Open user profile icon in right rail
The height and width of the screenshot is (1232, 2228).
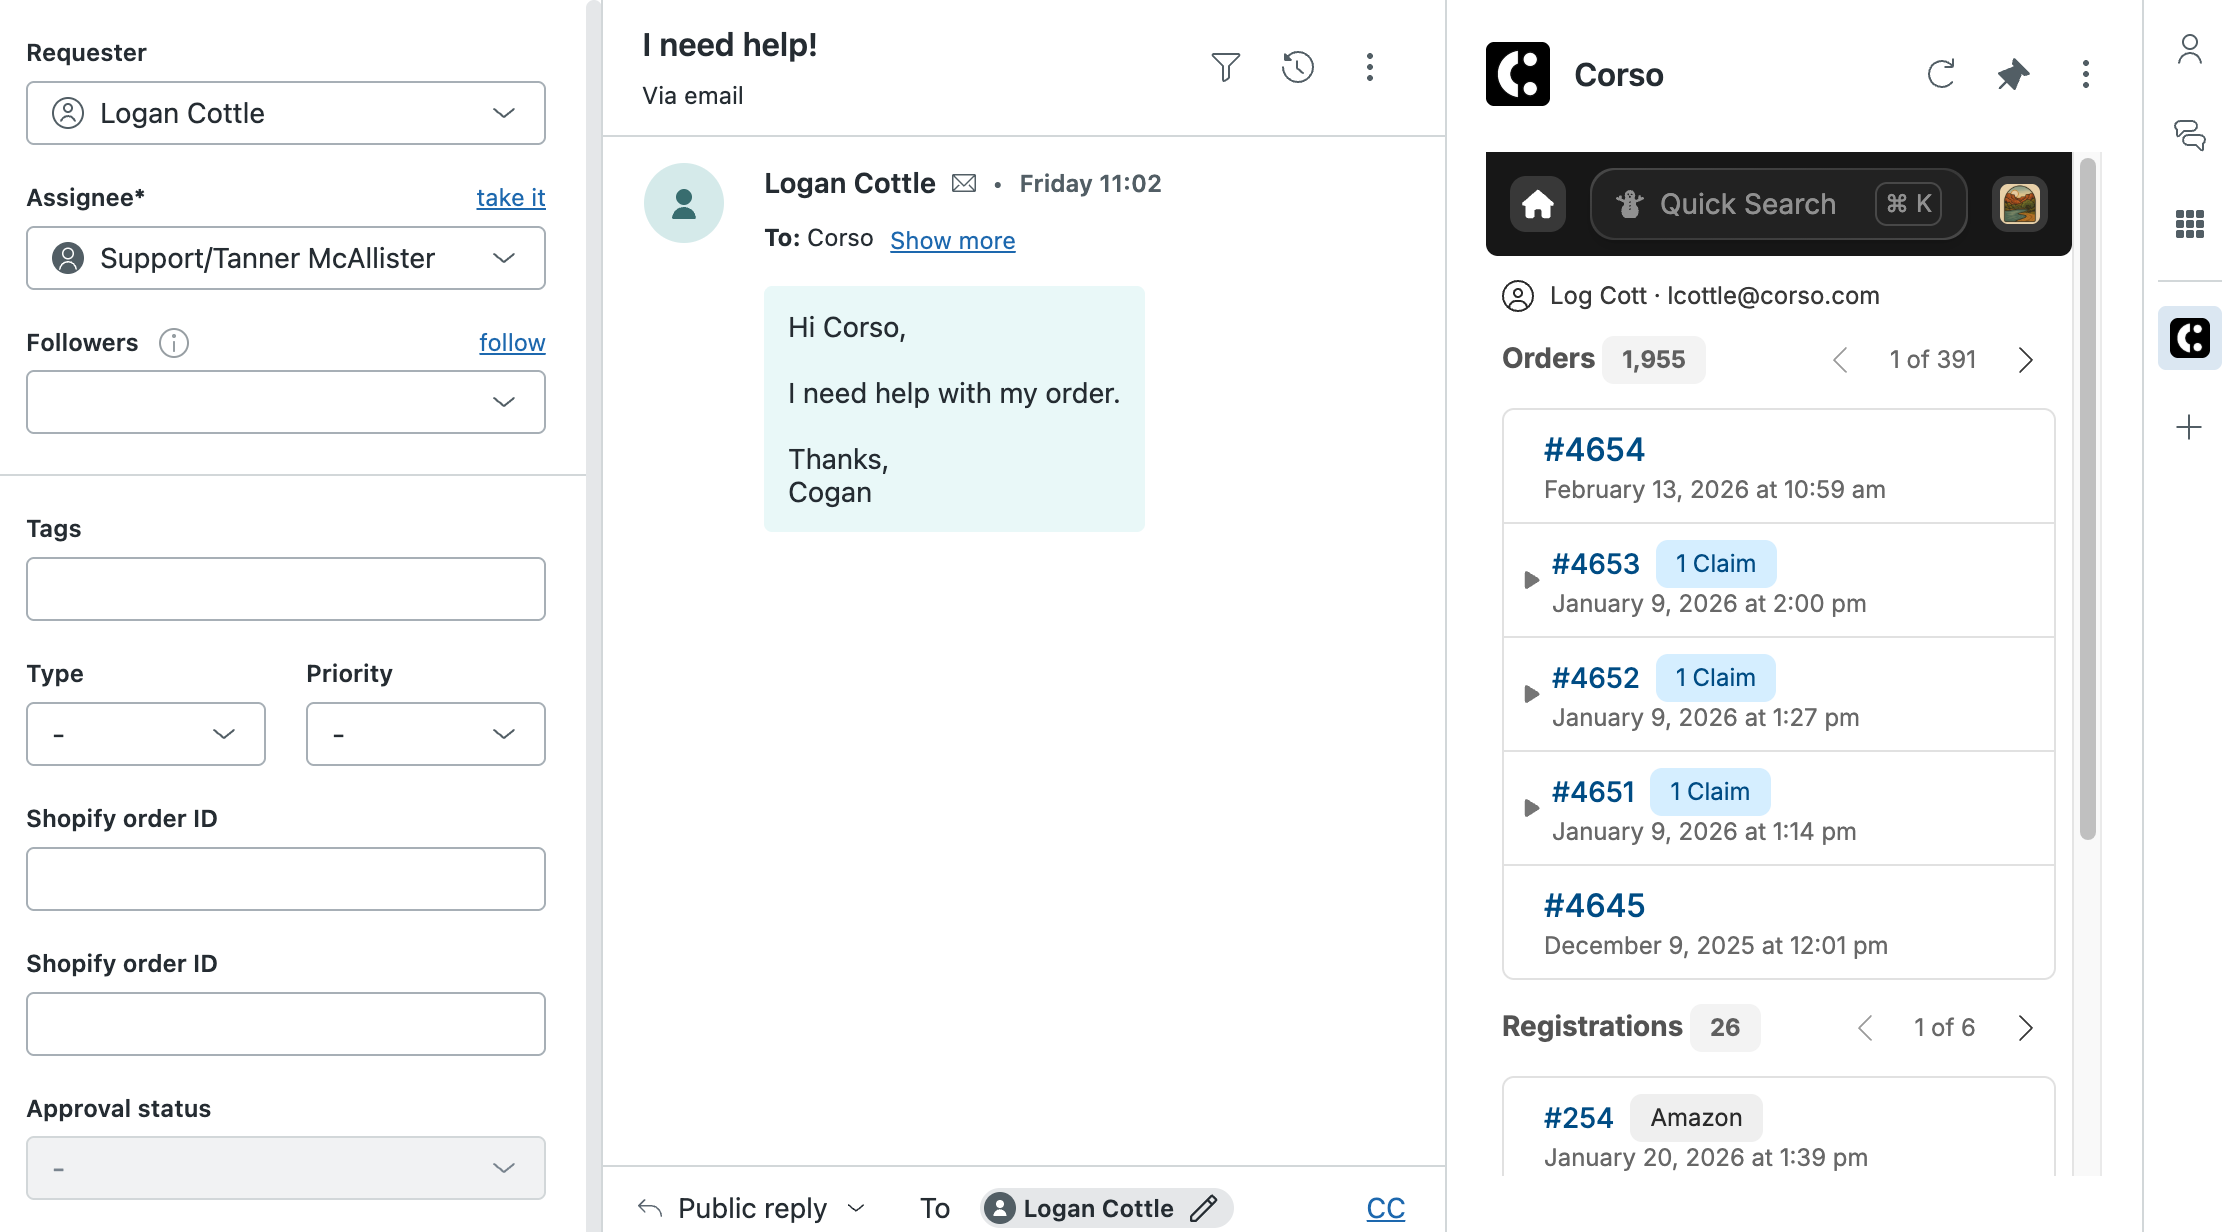(2189, 48)
